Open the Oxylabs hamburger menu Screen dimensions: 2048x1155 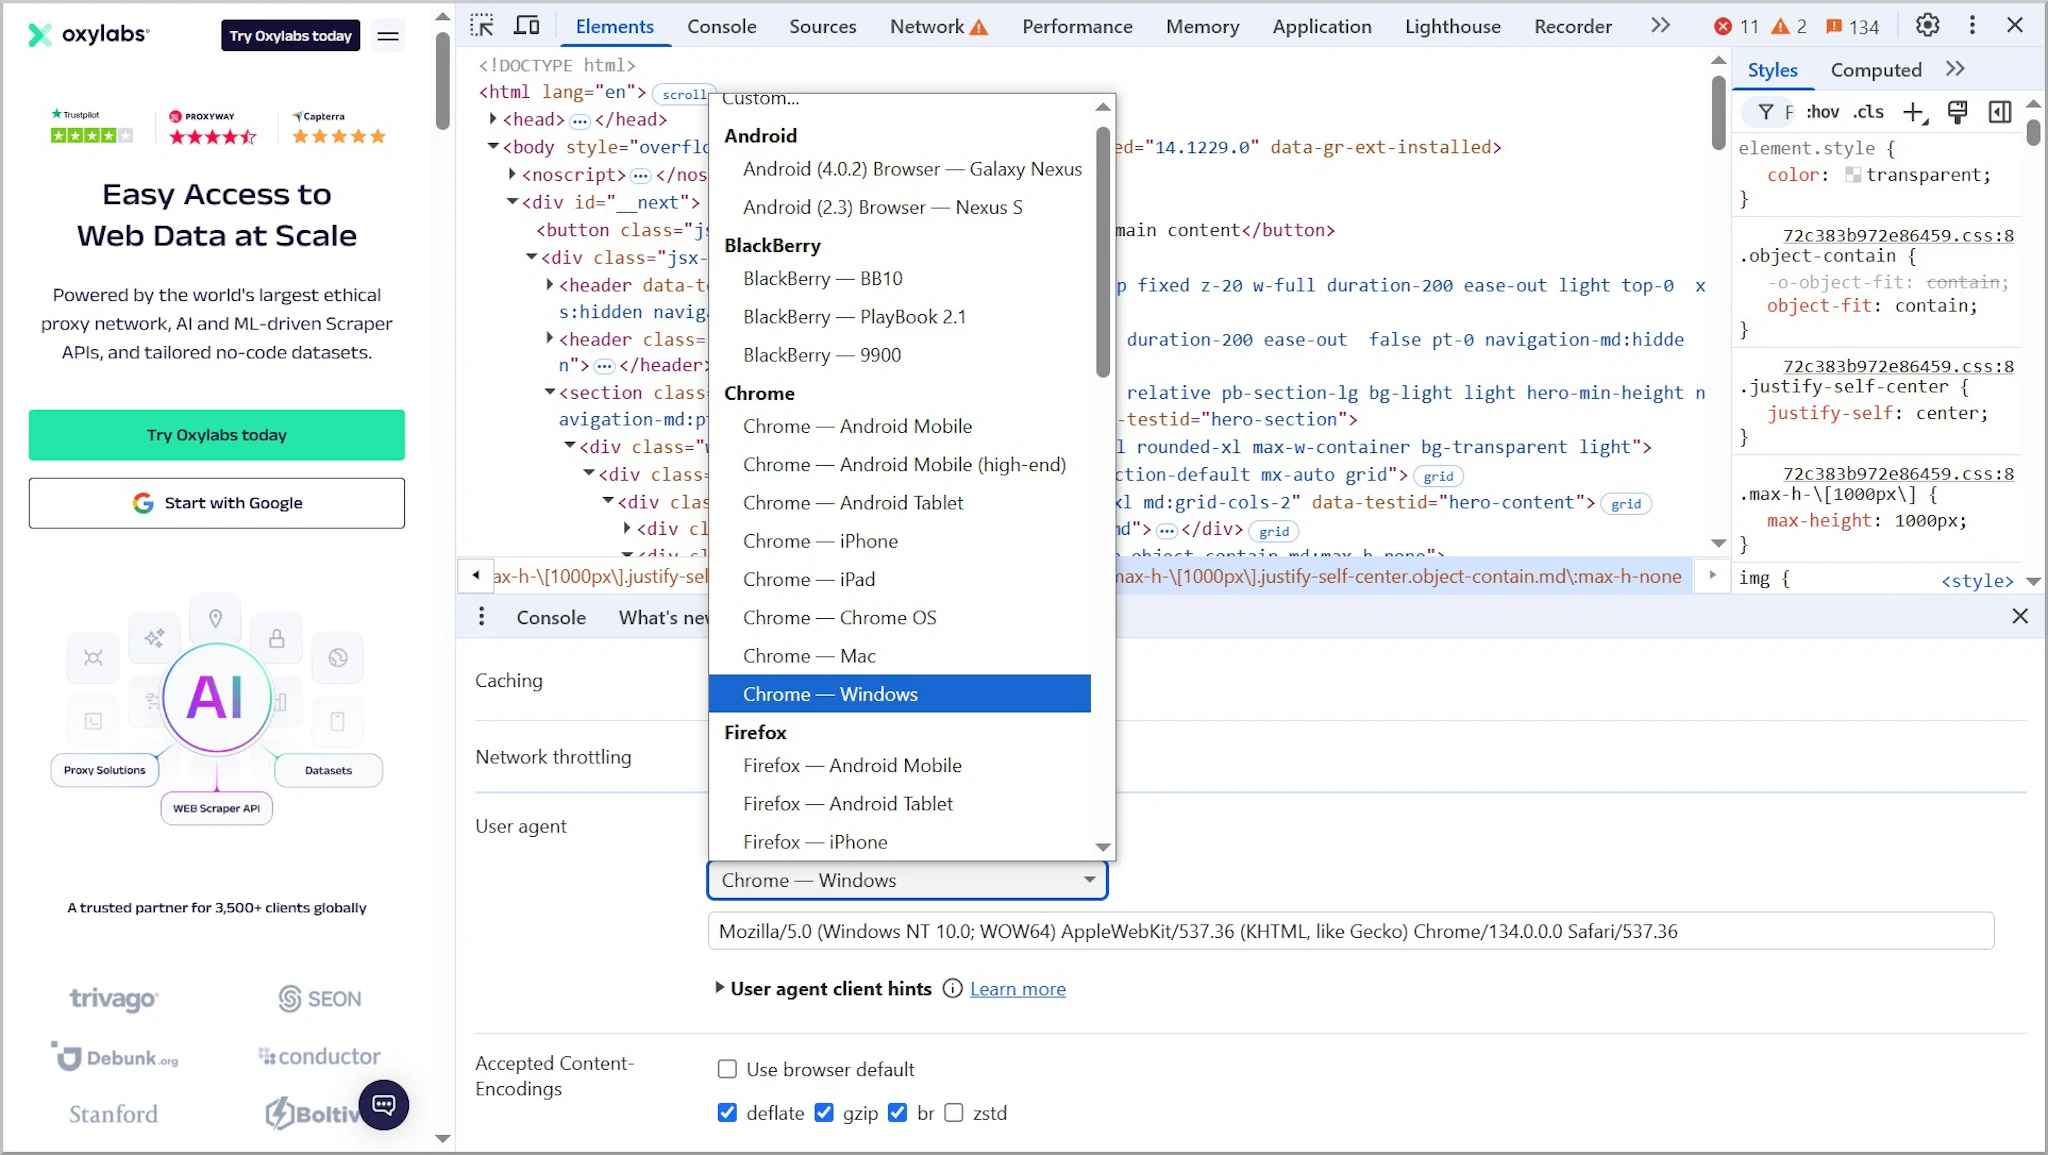388,36
